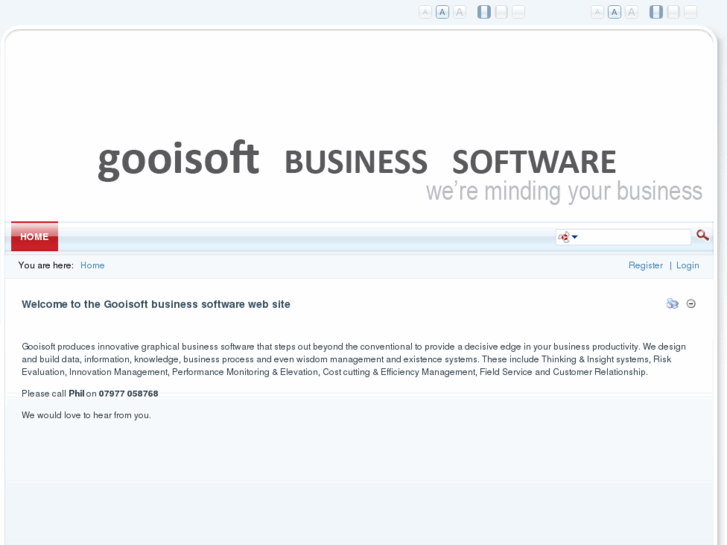
Task: Set medium text size in left icon set
Action: (x=442, y=12)
